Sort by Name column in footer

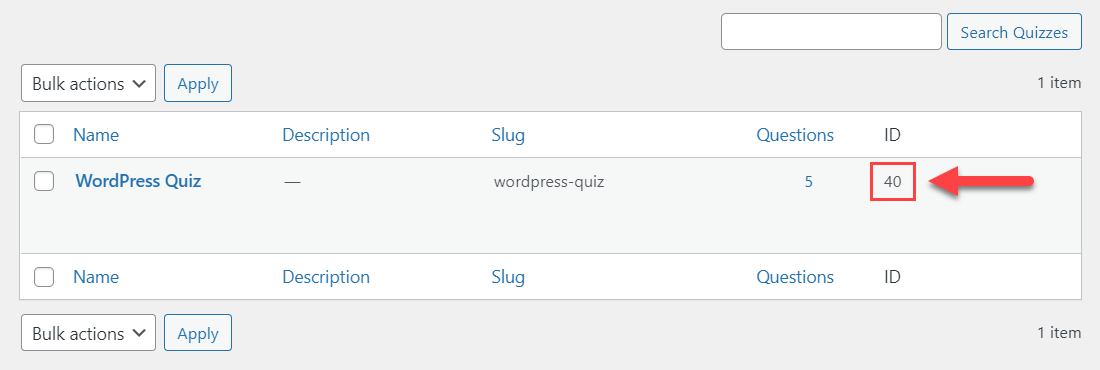click(96, 277)
